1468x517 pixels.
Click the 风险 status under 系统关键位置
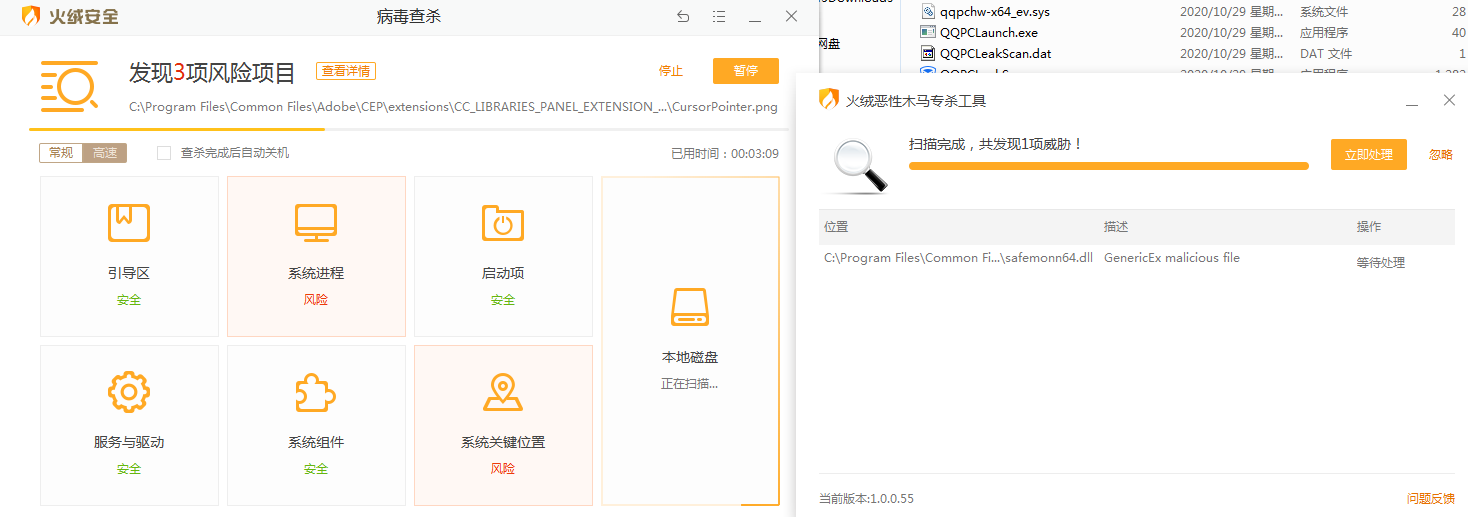tap(503, 469)
